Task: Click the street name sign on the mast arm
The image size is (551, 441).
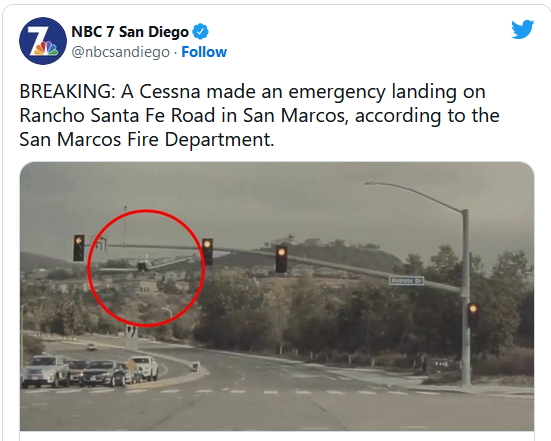Action: coord(407,280)
